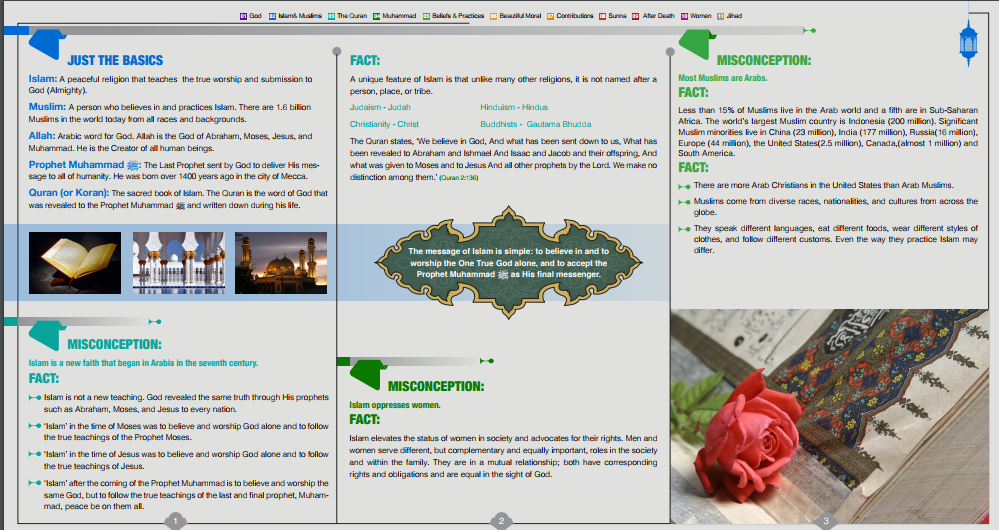The height and width of the screenshot is (530, 999).
Task: Select the 'Women' chapter tab
Action: point(696,16)
